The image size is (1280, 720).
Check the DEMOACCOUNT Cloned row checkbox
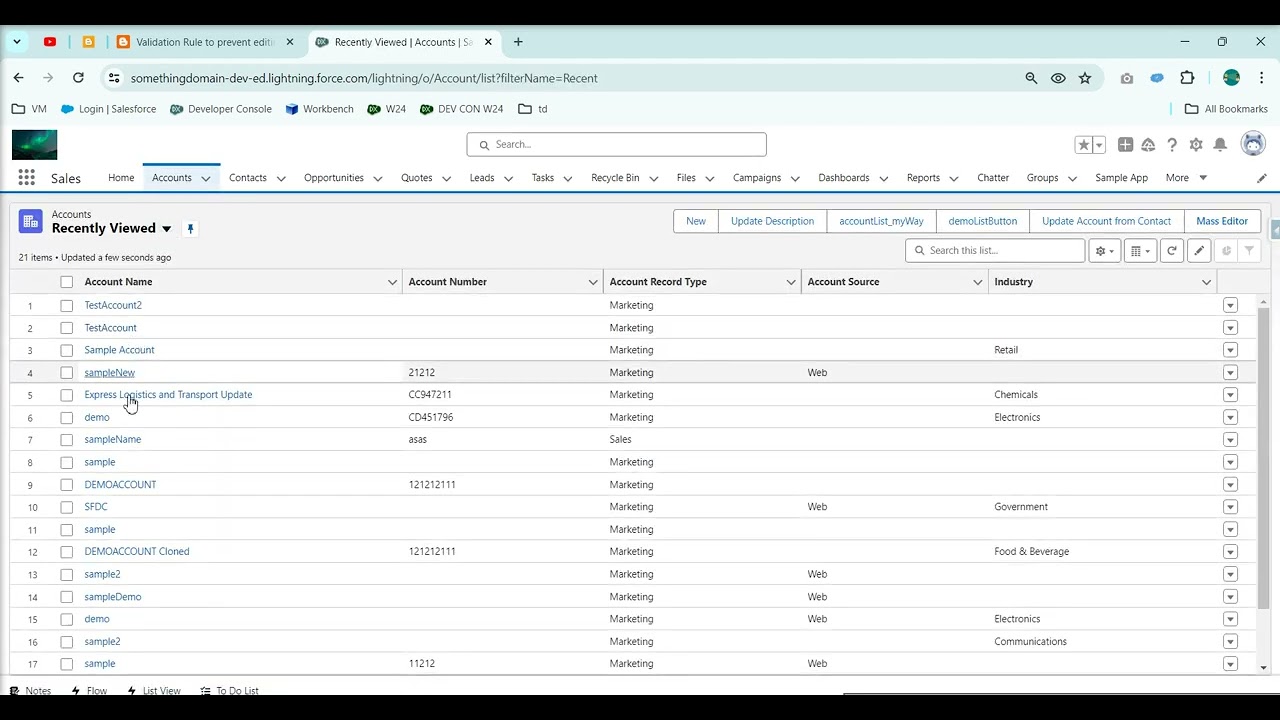(66, 552)
